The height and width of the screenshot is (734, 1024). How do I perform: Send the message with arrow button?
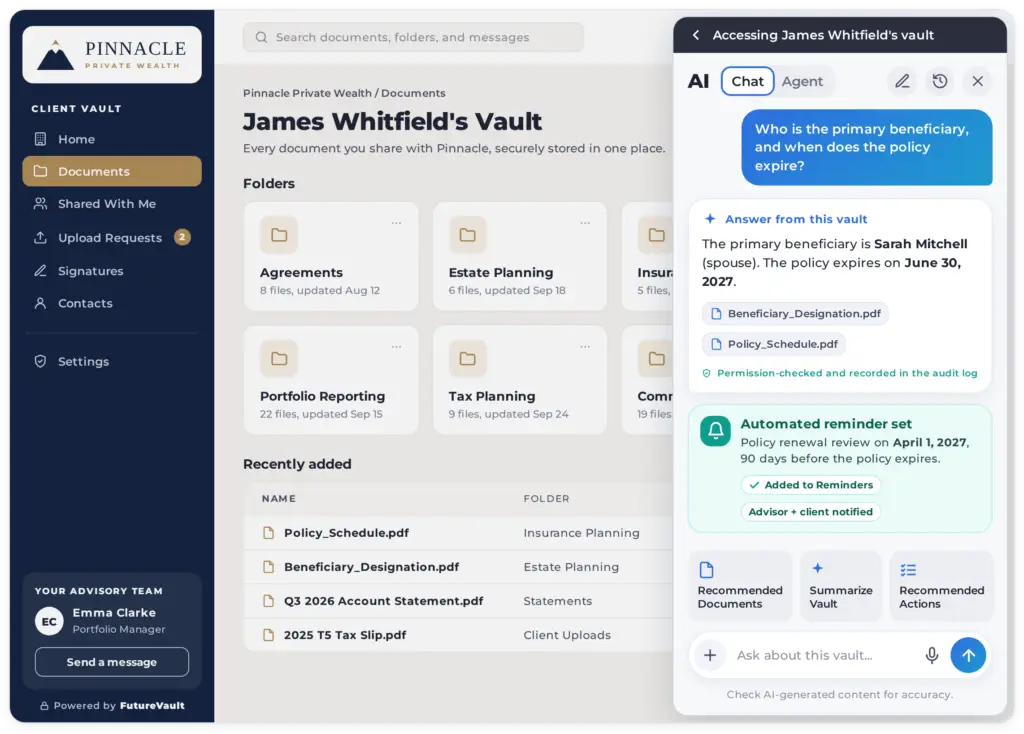coord(968,655)
